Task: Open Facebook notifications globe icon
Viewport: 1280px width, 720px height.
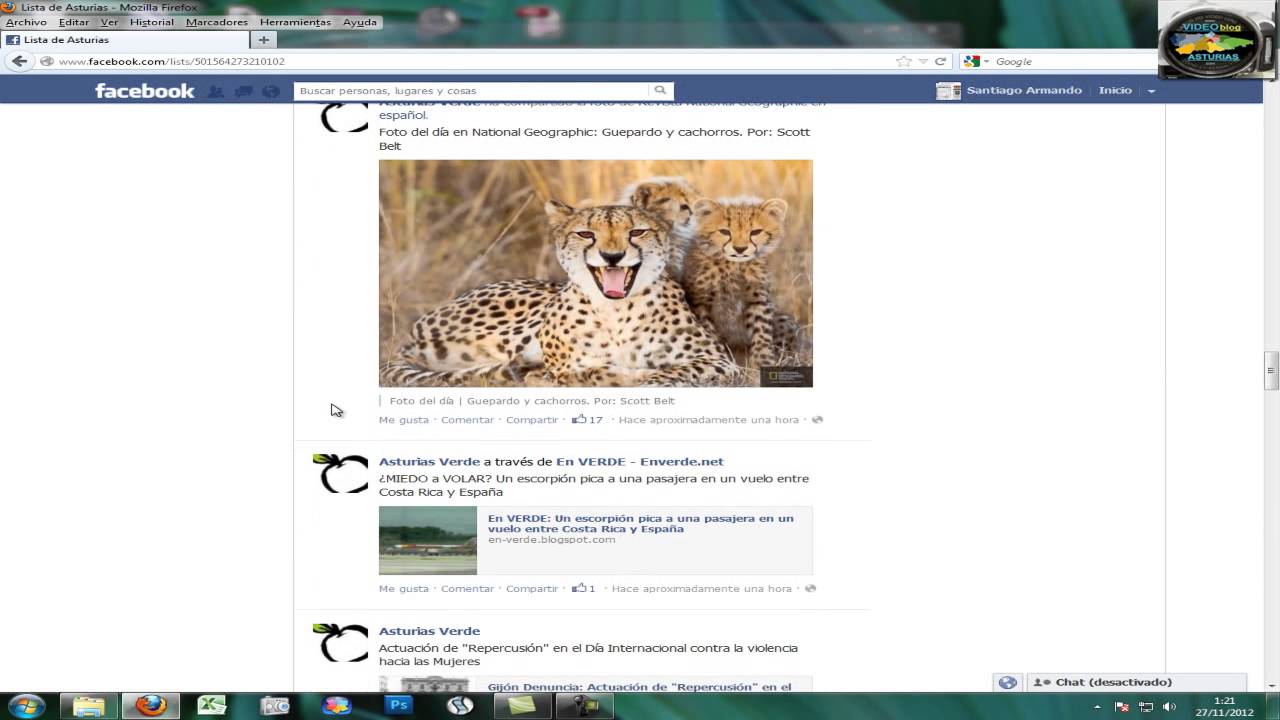Action: [271, 91]
